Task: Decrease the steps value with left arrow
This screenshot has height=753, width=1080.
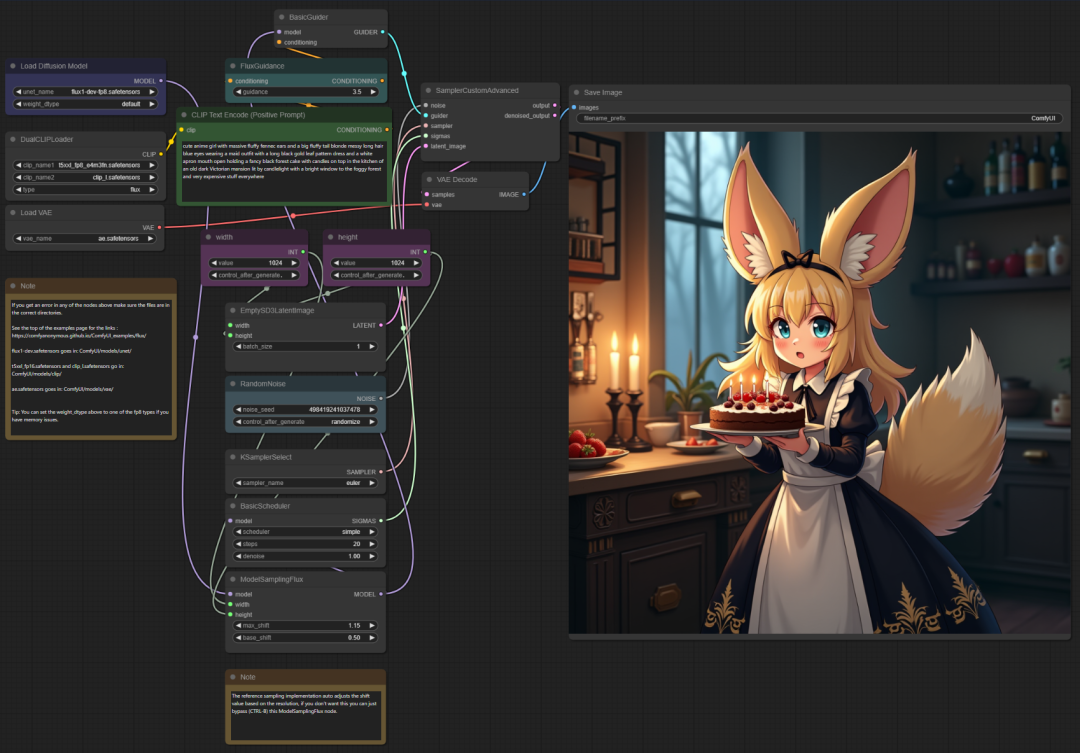Action: (x=238, y=544)
